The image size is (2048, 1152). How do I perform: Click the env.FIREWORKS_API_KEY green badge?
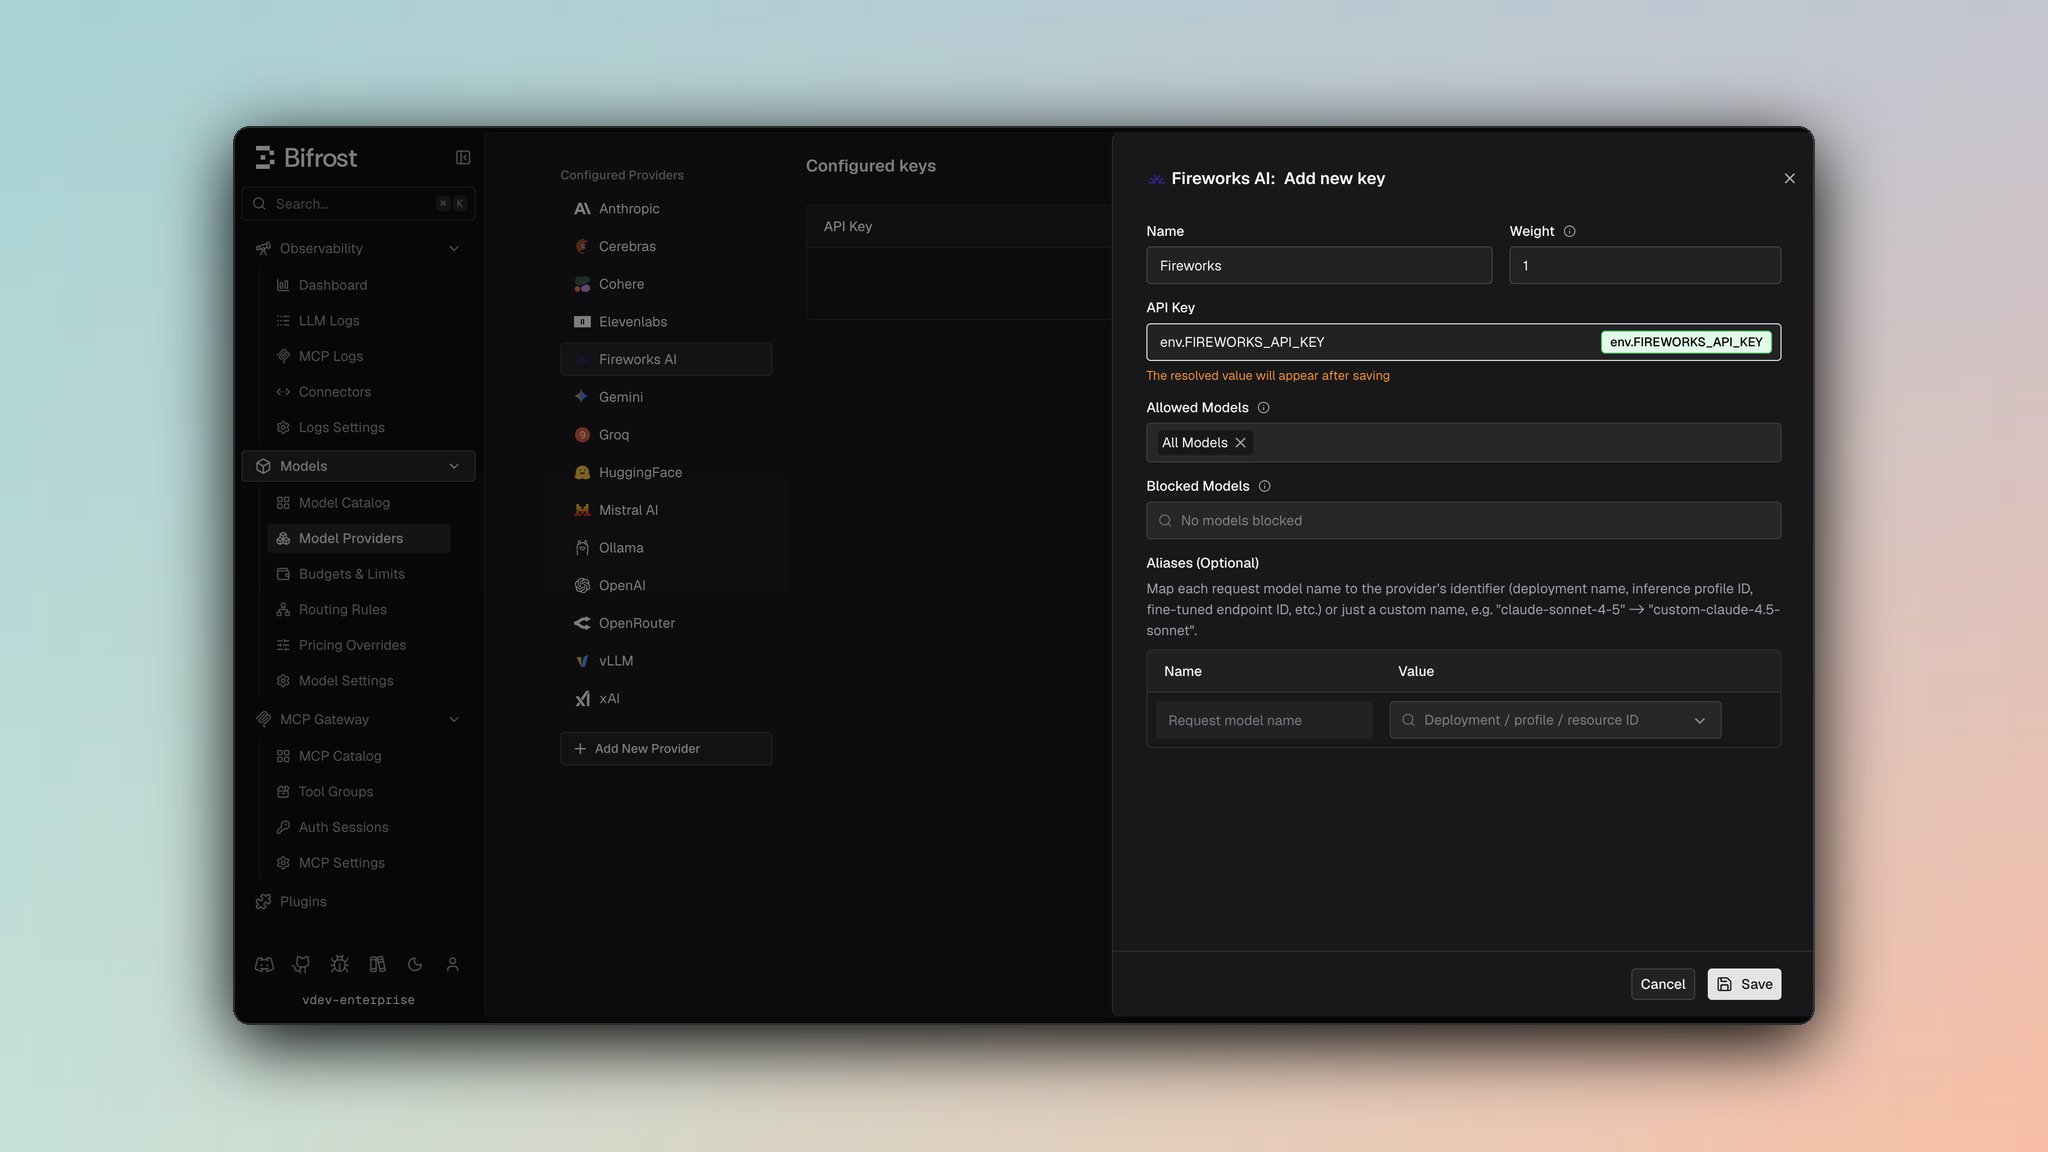1686,342
